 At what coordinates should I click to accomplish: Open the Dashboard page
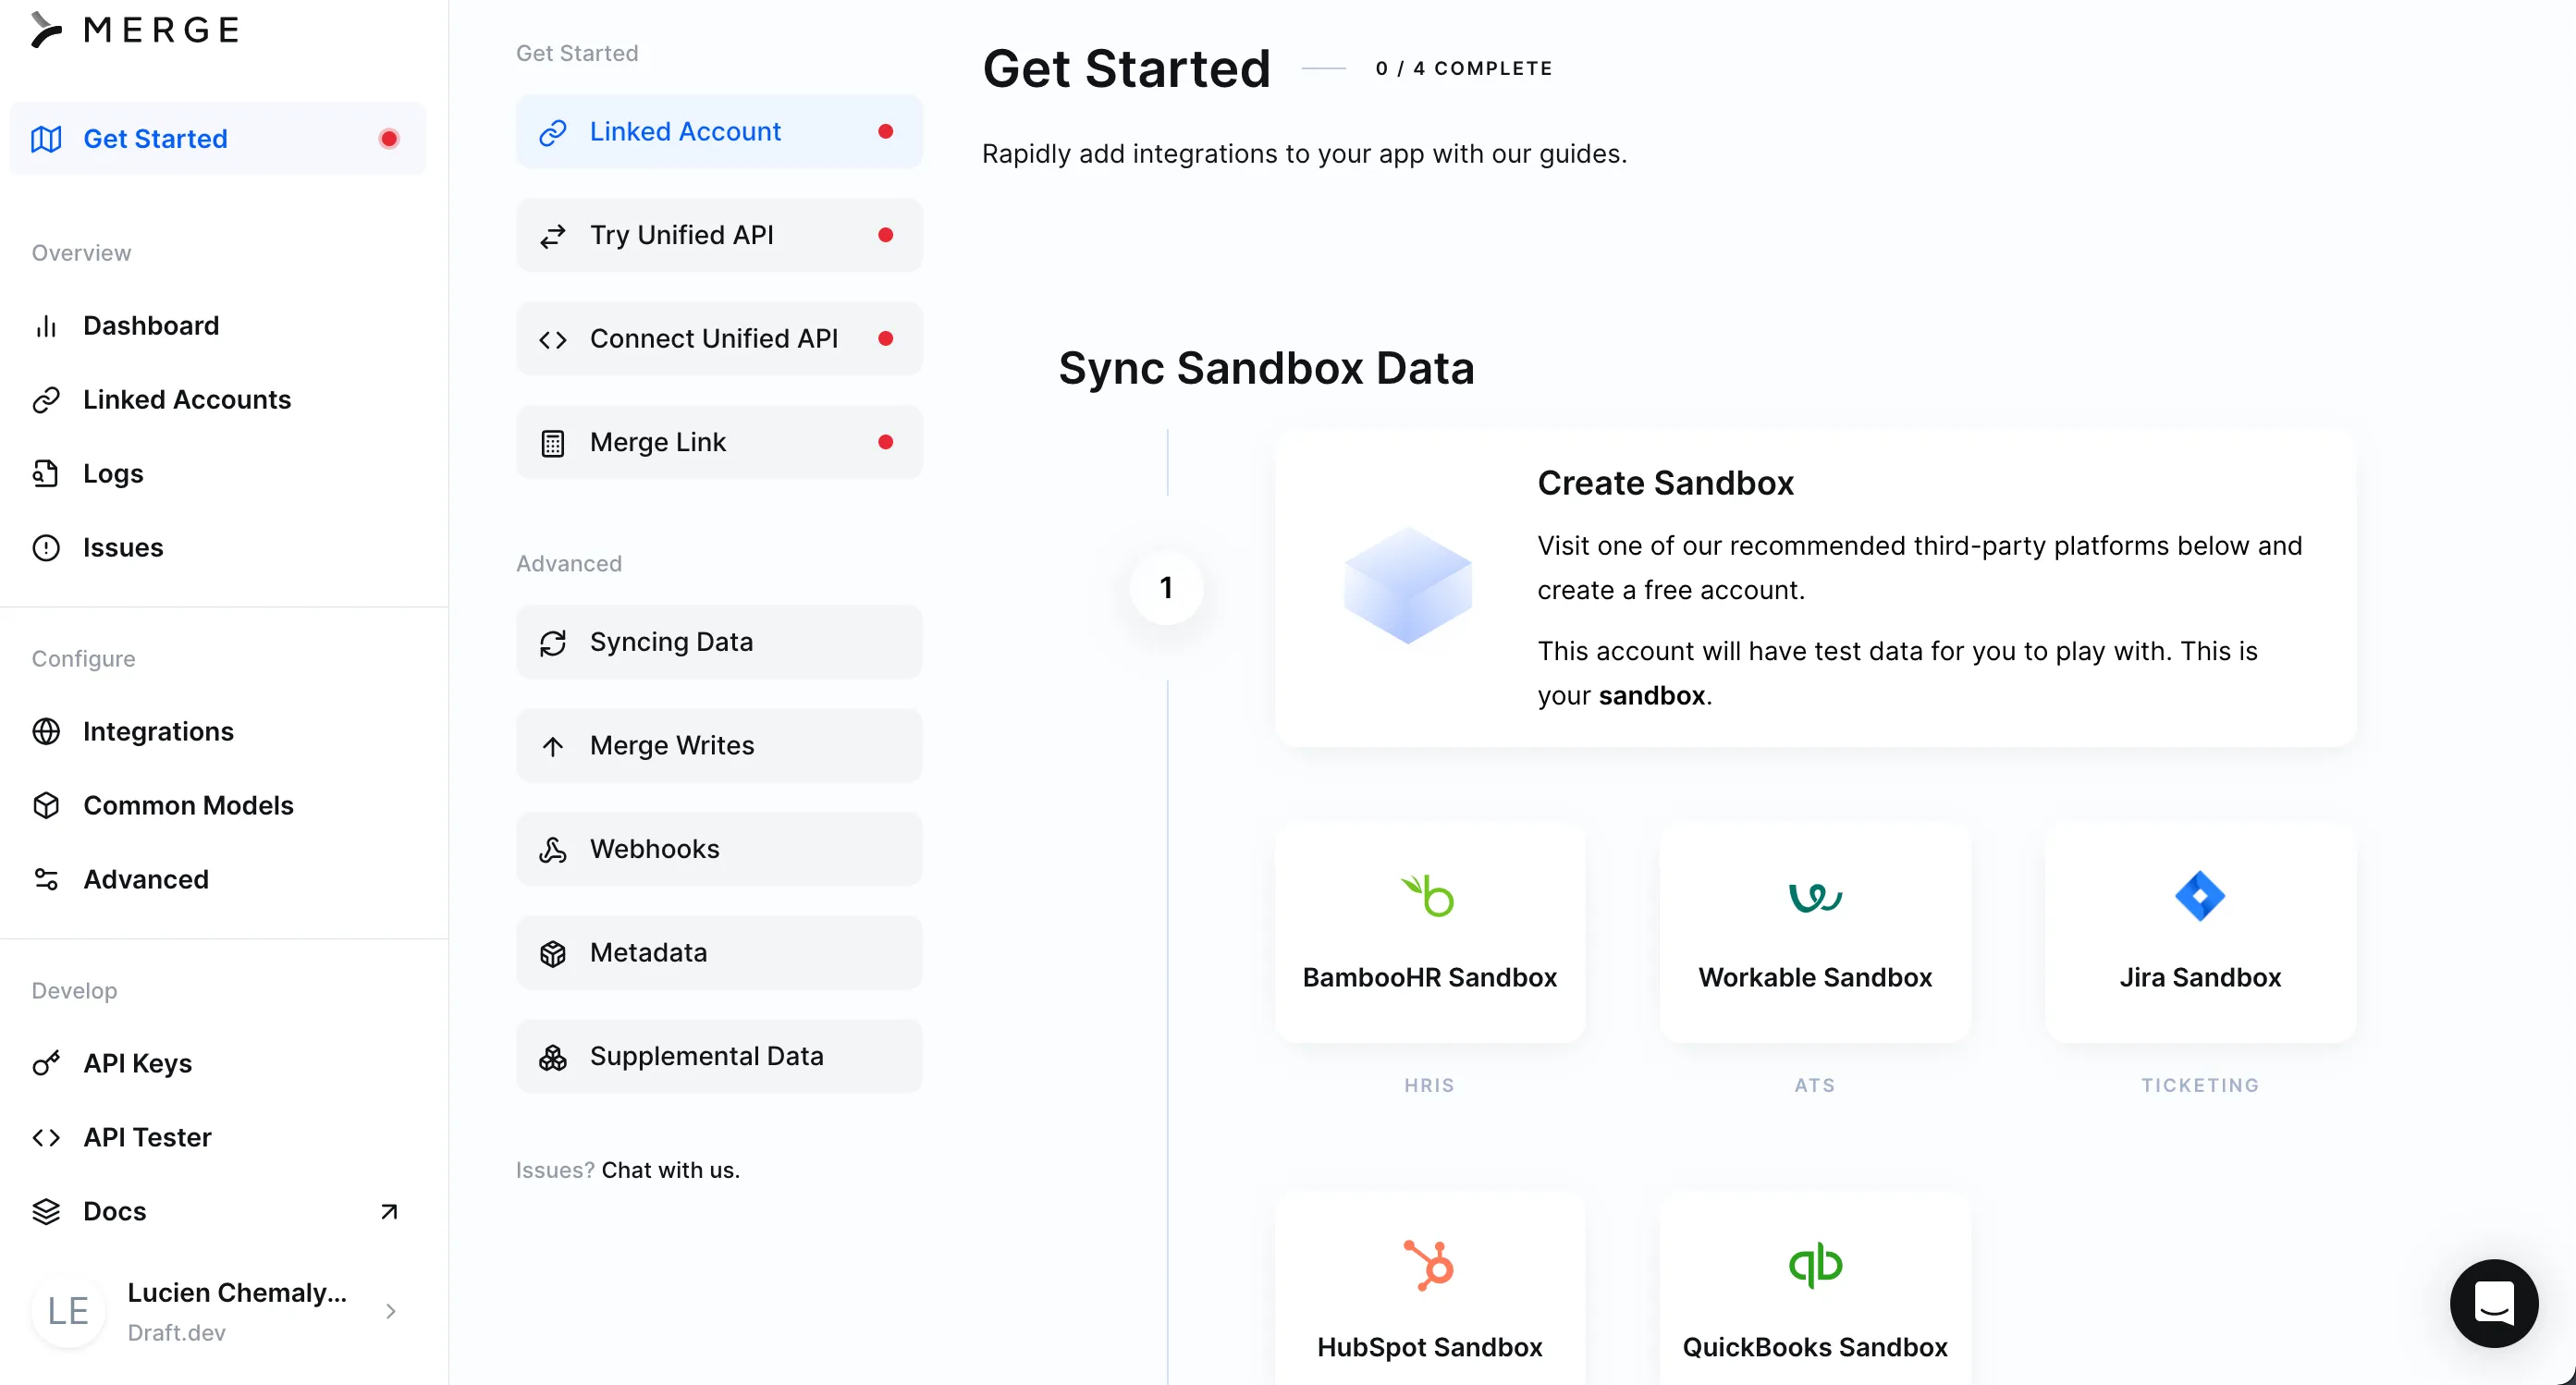[x=151, y=326]
